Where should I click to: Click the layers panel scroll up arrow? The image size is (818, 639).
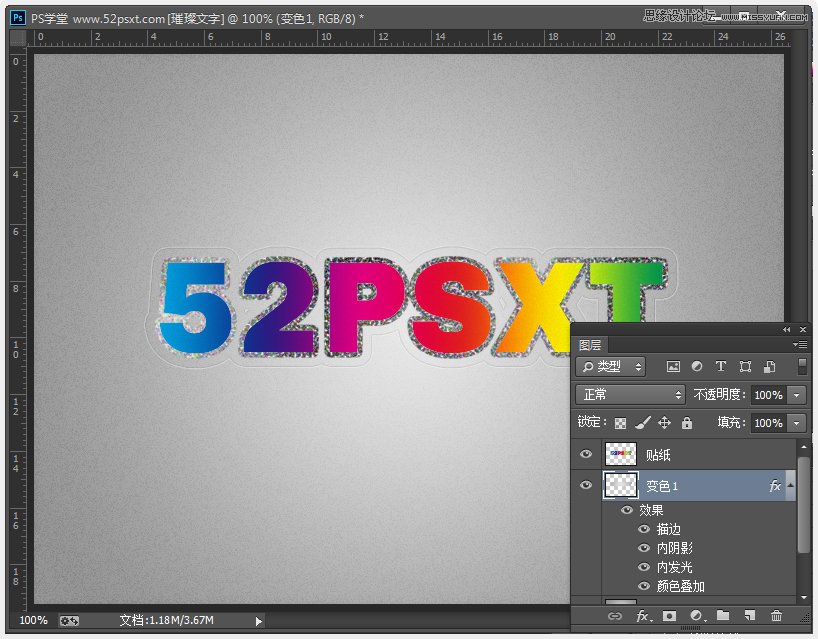tap(803, 447)
